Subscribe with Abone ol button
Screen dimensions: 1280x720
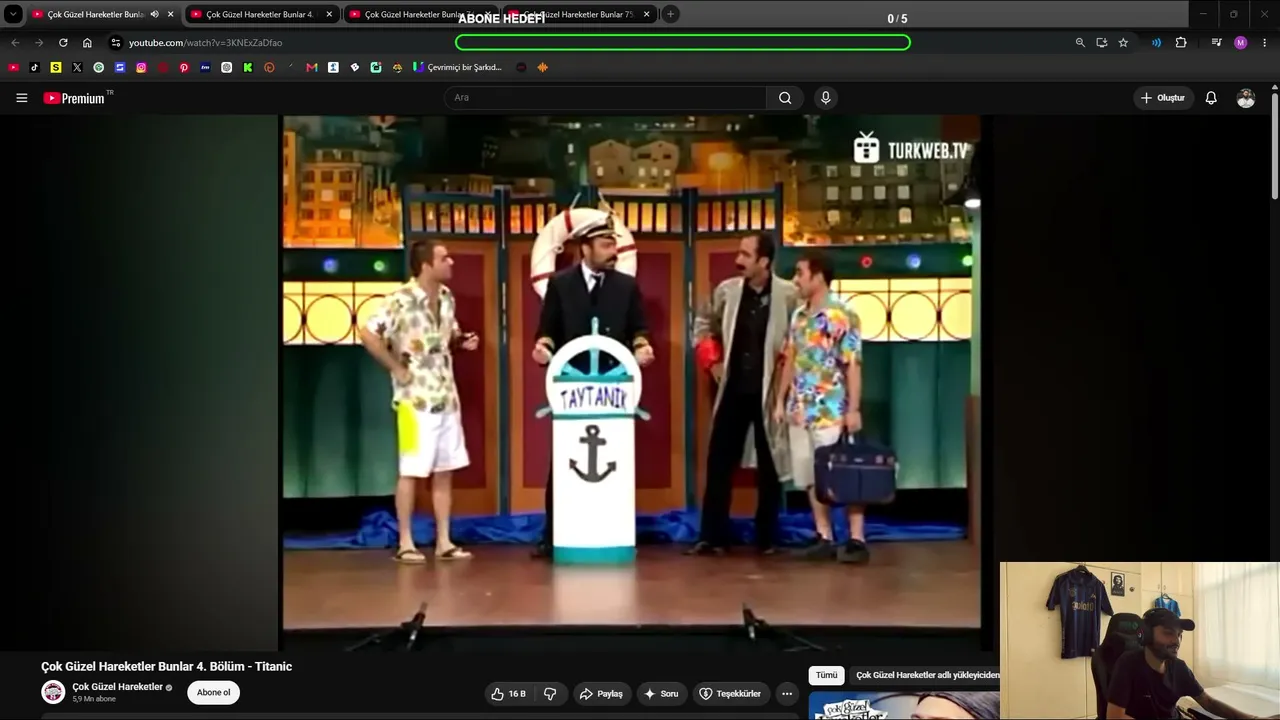(x=213, y=693)
